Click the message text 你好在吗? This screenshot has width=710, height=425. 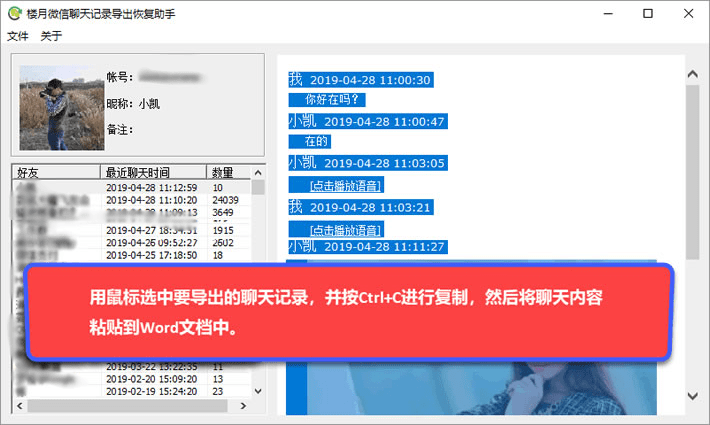[332, 100]
